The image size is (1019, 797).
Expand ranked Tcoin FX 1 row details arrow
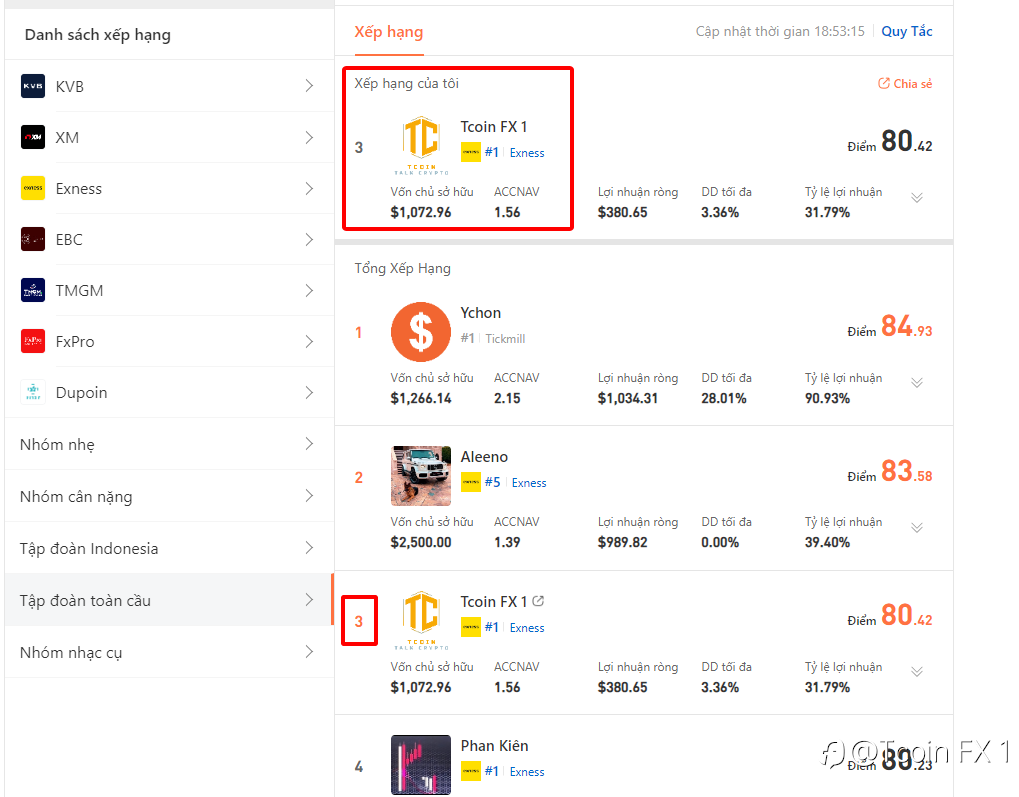tap(917, 672)
